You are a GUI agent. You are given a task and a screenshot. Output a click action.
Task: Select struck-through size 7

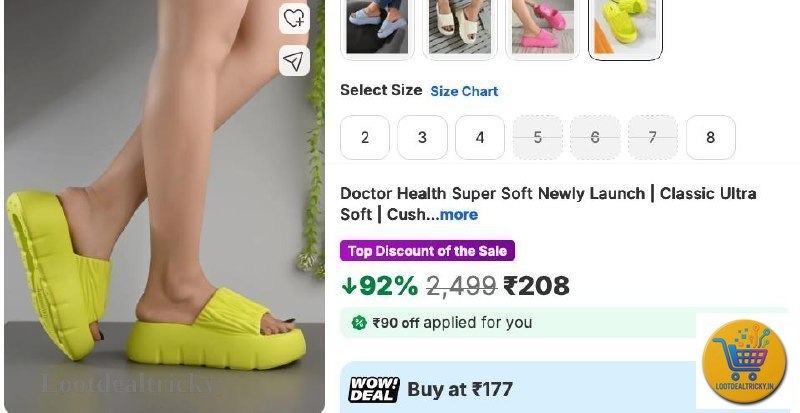click(653, 137)
